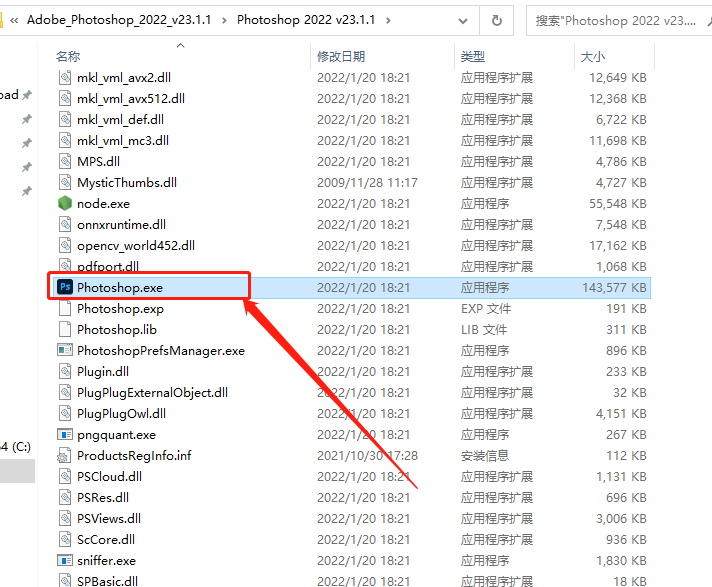Open the address bar history dropdown
Viewport: 712px width, 587px height.
point(463,21)
